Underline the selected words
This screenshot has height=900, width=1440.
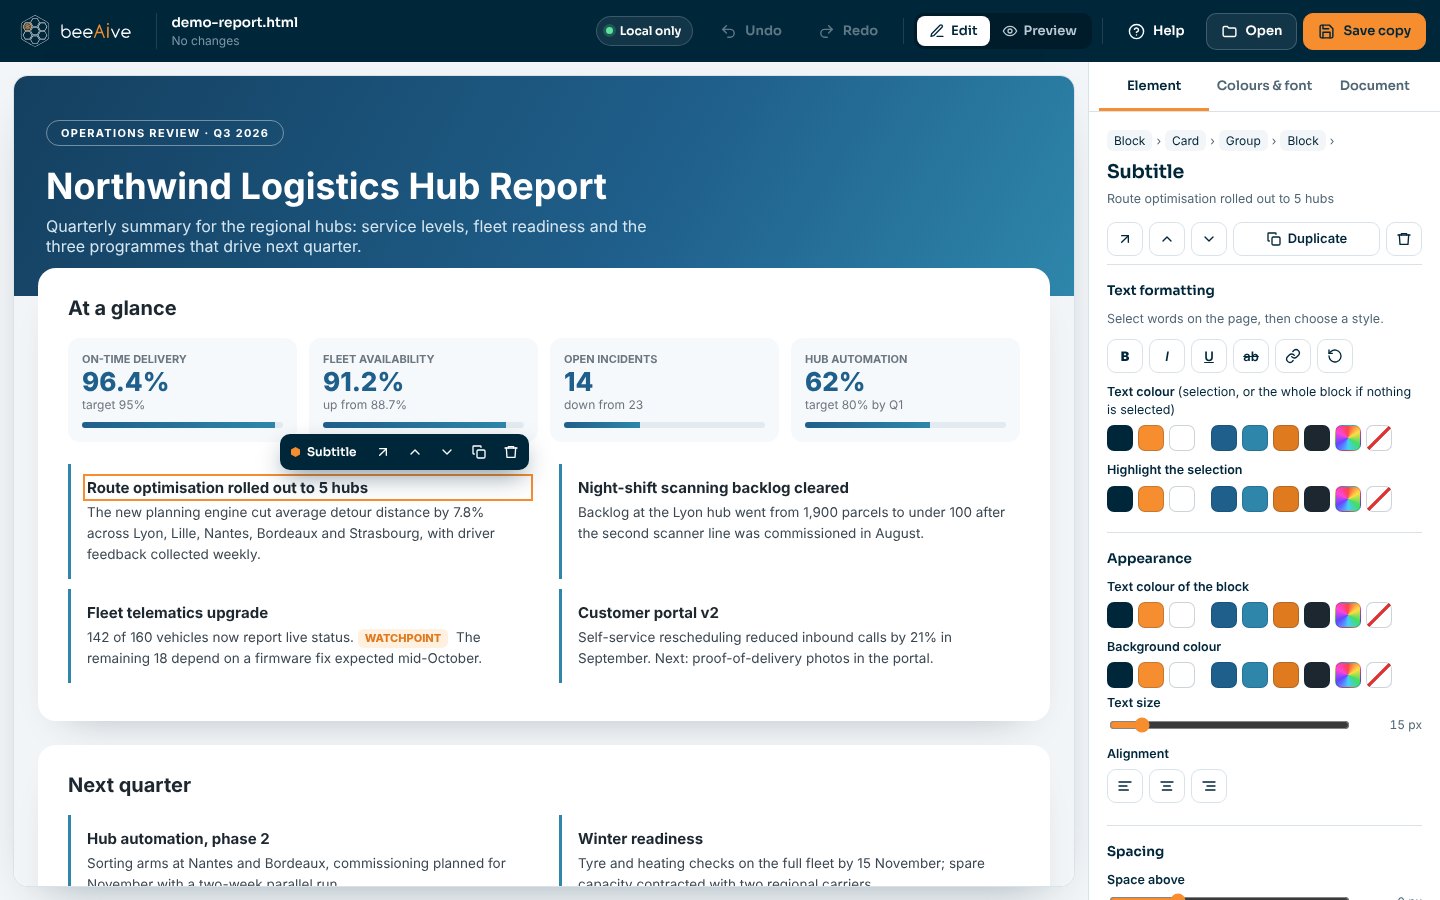point(1209,356)
